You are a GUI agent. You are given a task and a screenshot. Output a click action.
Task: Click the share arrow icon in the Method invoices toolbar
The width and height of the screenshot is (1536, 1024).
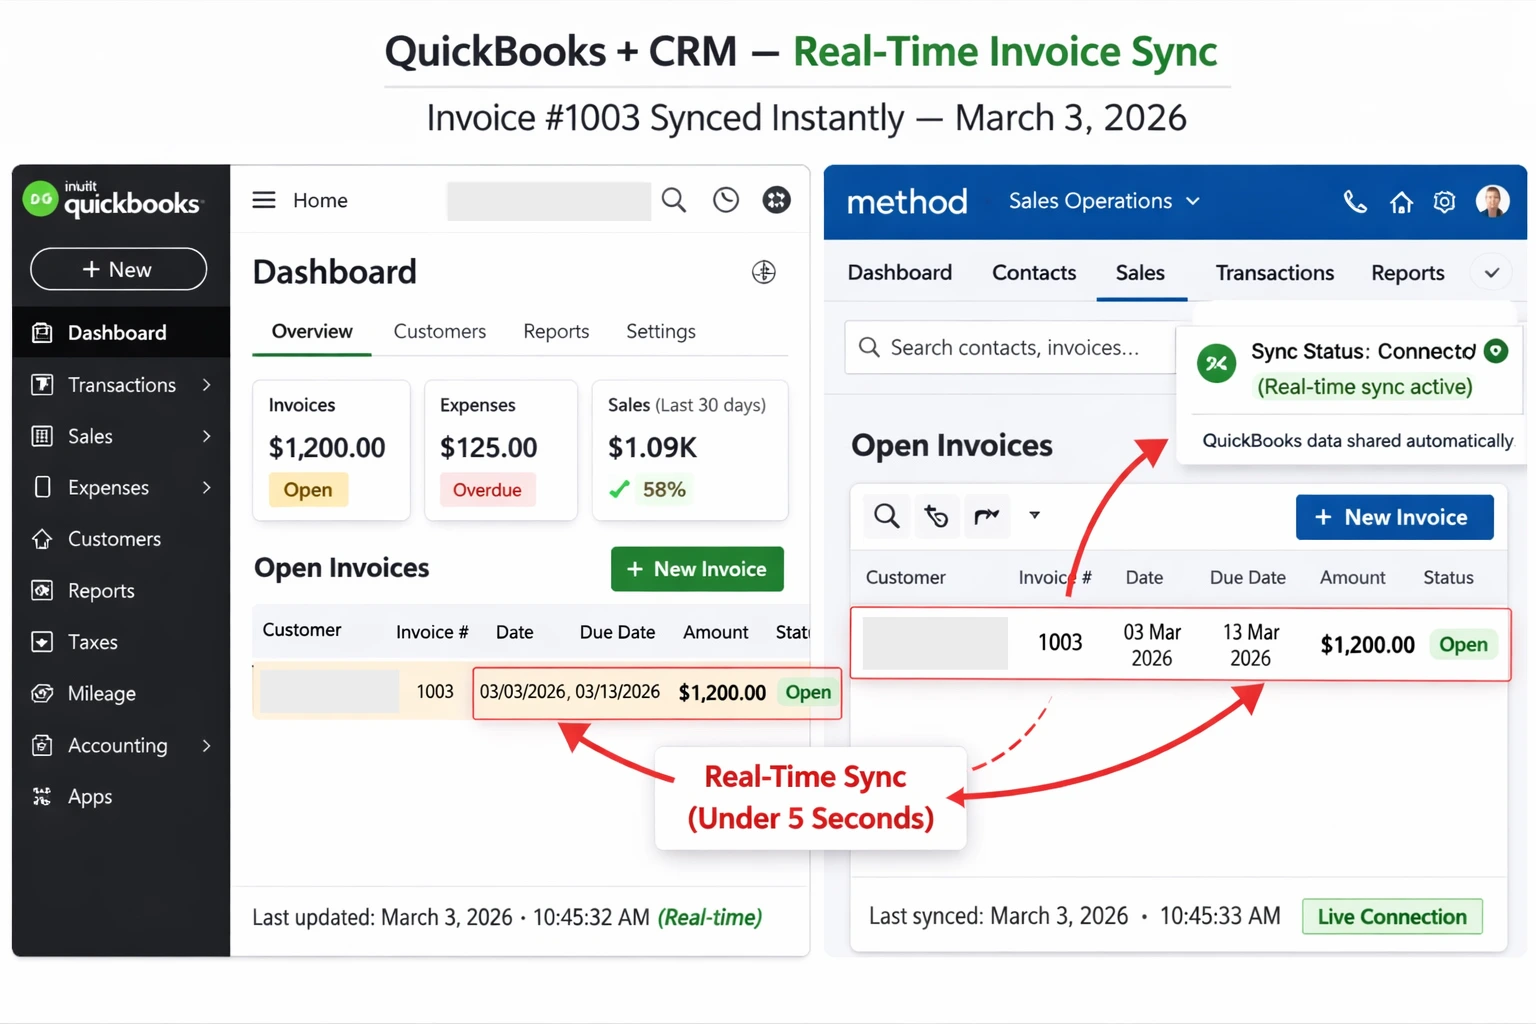tap(987, 516)
